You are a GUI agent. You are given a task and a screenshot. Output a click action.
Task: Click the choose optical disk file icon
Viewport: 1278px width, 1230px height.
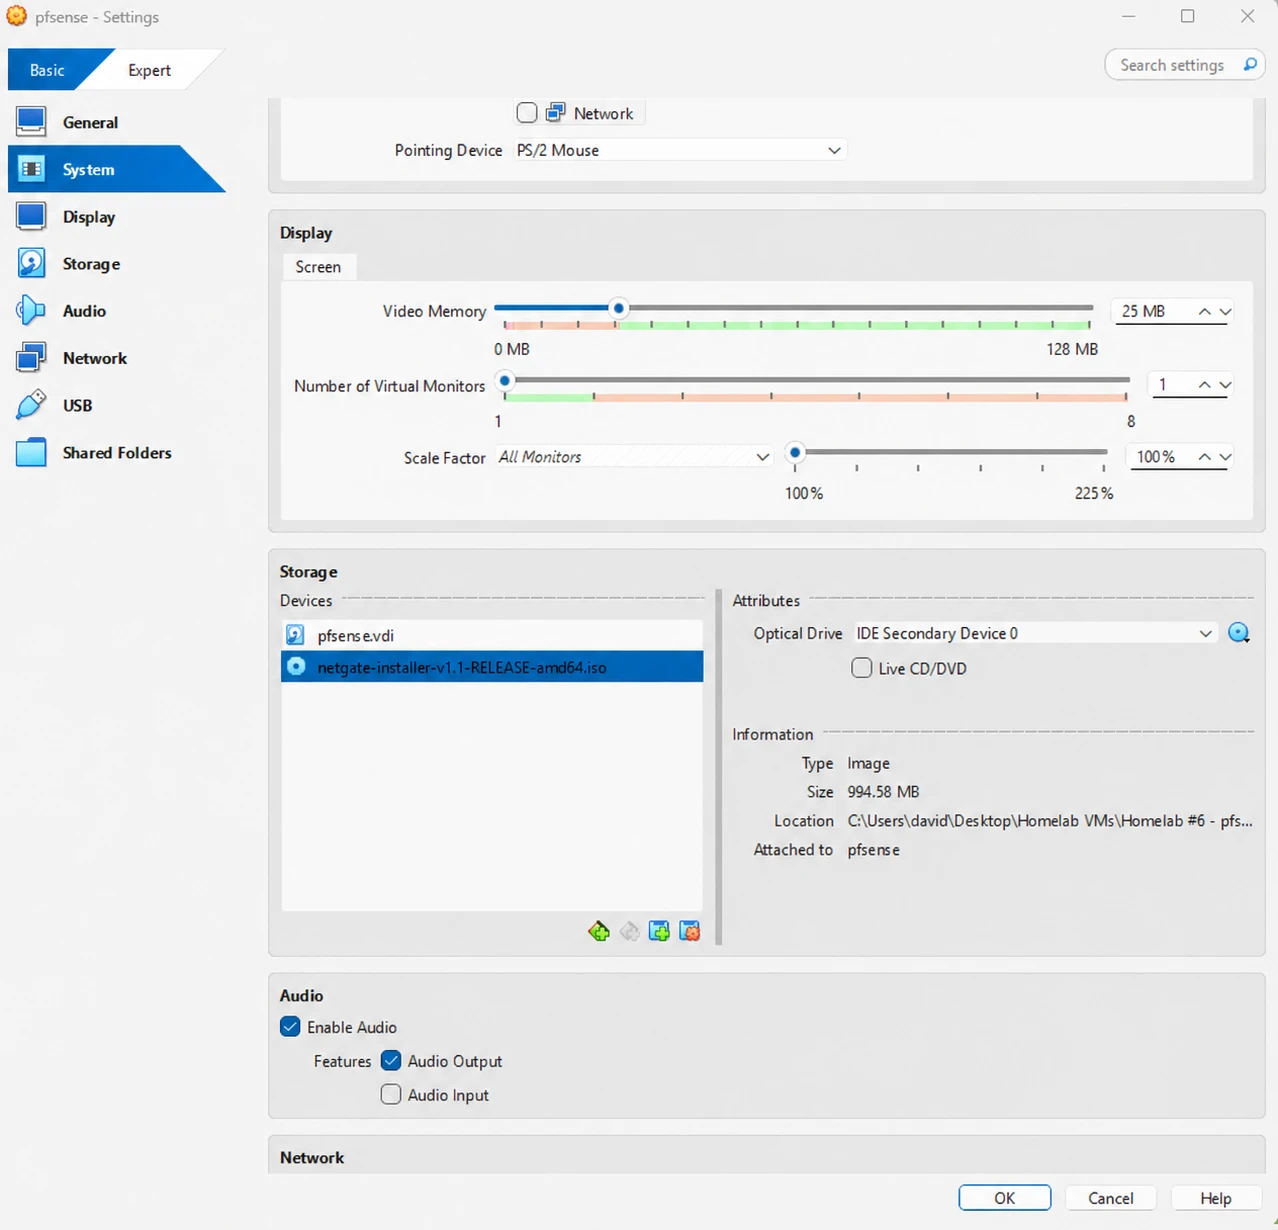pos(1238,633)
